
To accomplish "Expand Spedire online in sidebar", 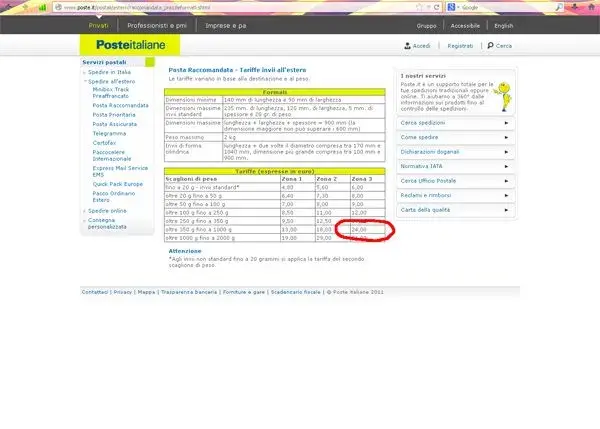I will [x=107, y=211].
